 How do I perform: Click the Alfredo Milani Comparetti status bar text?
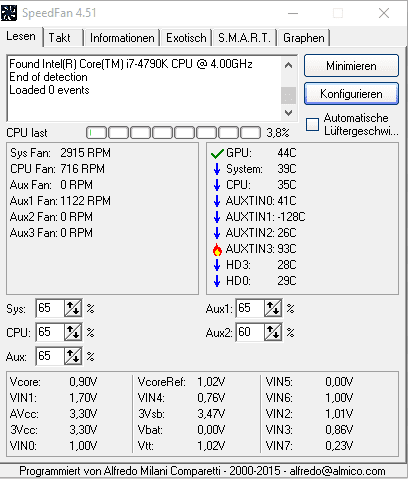click(202, 471)
